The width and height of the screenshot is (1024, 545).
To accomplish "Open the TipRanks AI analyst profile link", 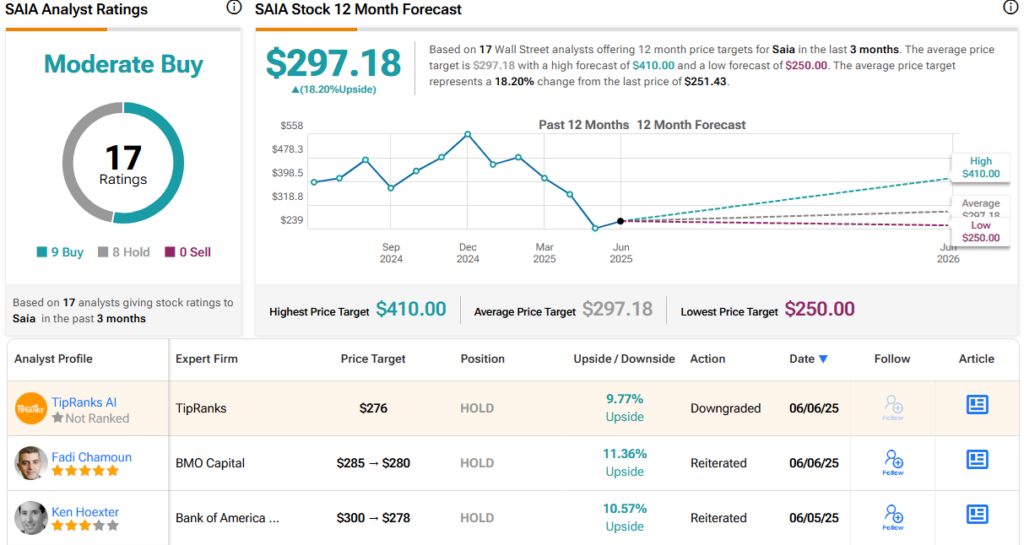I will click(x=84, y=402).
